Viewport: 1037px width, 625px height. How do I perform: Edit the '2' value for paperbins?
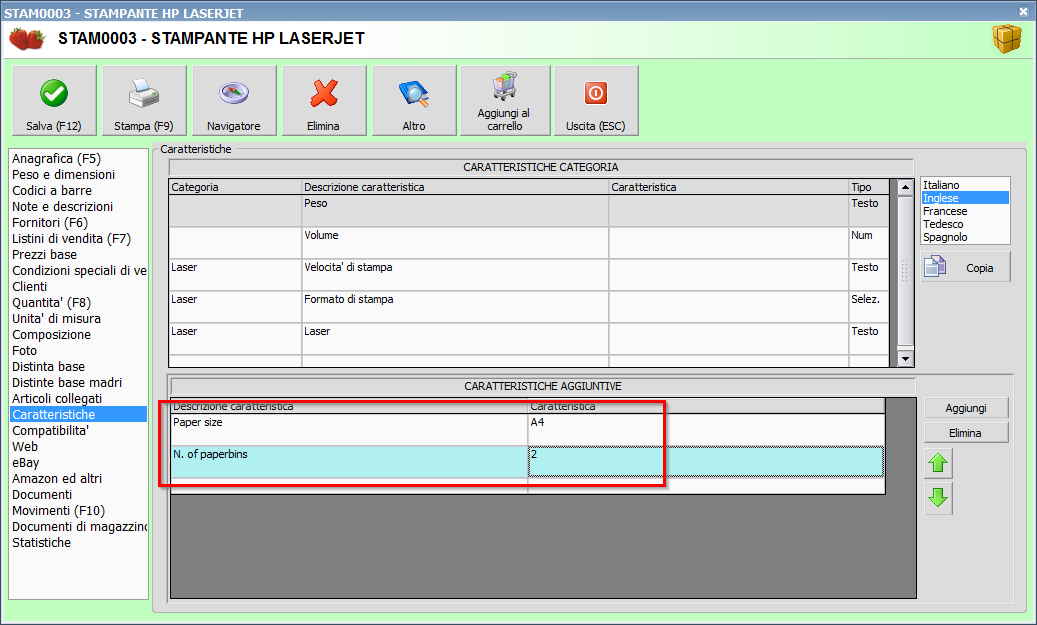point(706,462)
